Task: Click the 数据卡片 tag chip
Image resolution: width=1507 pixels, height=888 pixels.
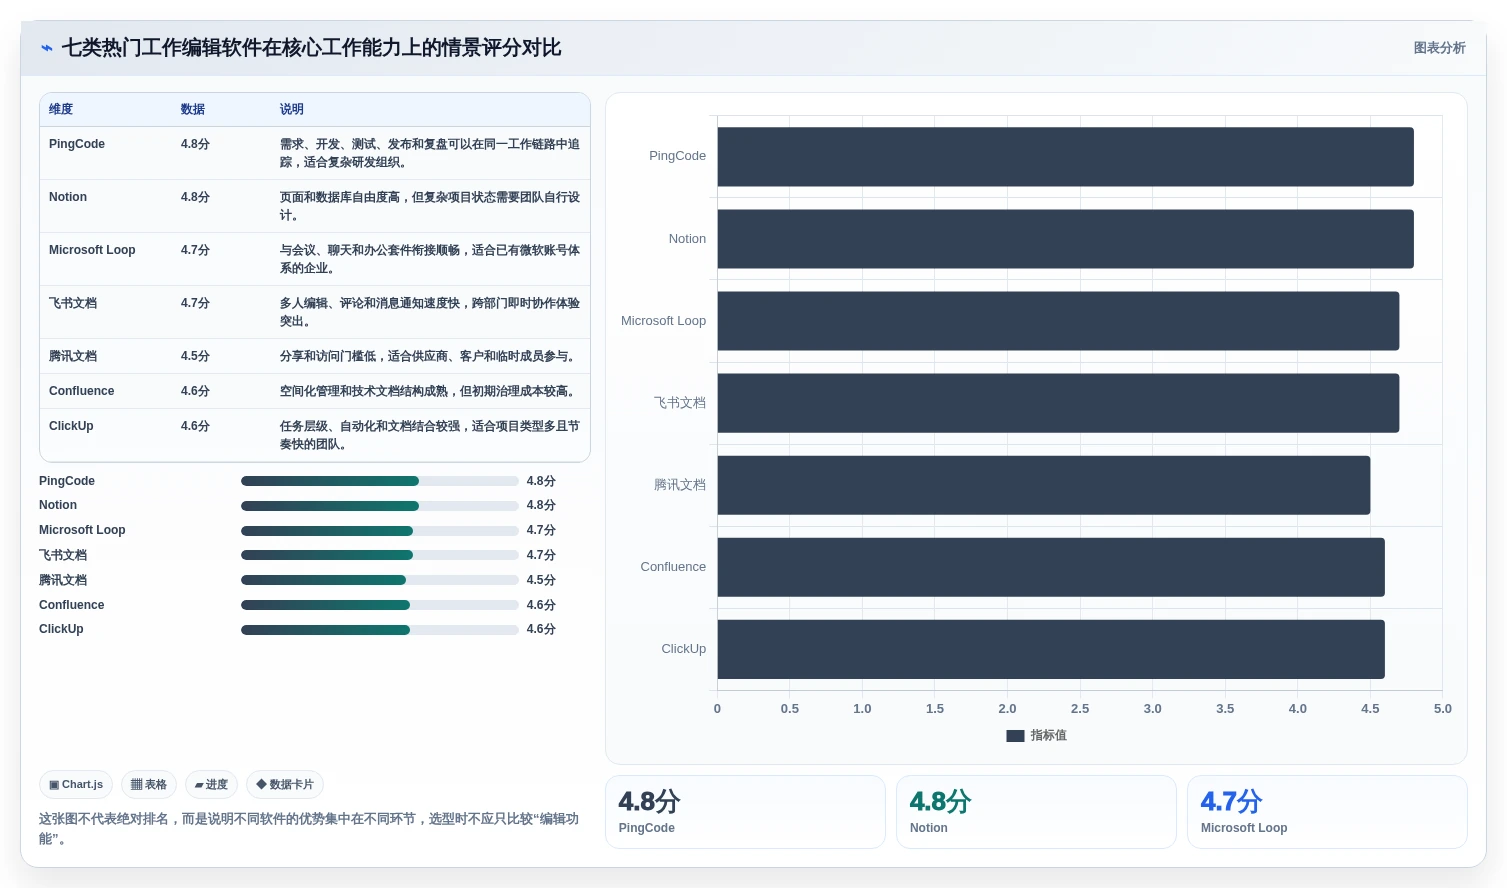Action: click(x=285, y=785)
